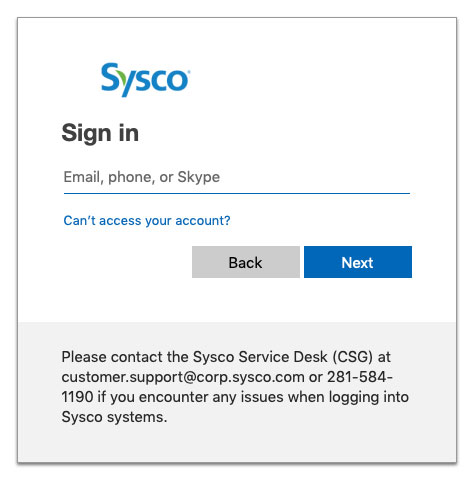Click the letter S in Sysco logo
This screenshot has height=483, width=475.
(110, 77)
